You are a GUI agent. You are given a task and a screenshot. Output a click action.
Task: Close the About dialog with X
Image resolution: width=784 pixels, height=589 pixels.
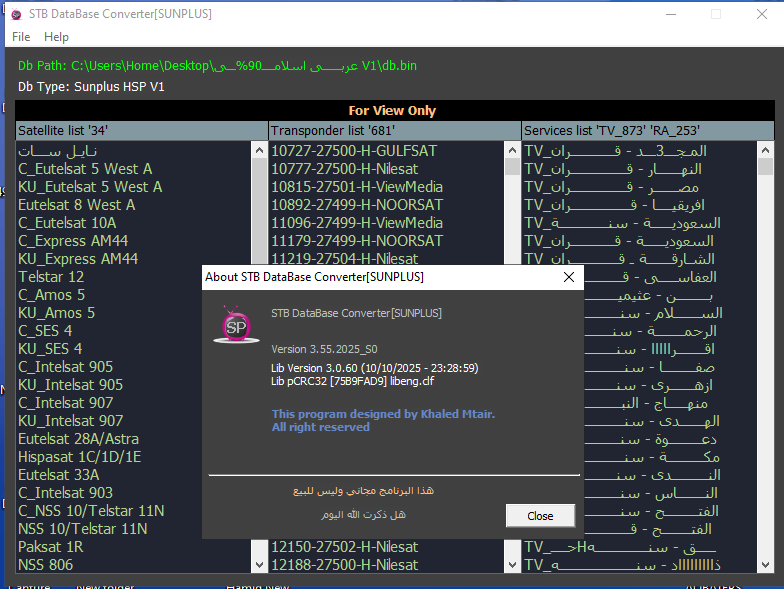coord(568,277)
